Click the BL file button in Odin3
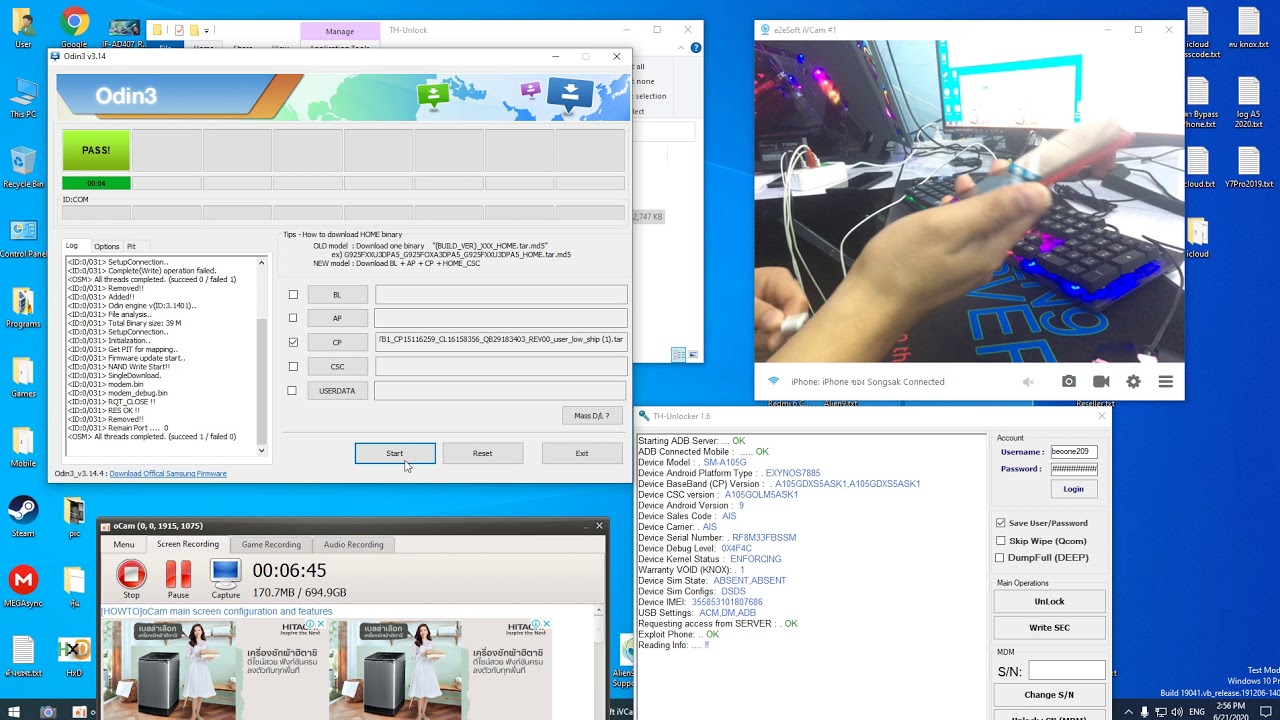This screenshot has height=720, width=1280. (x=337, y=295)
